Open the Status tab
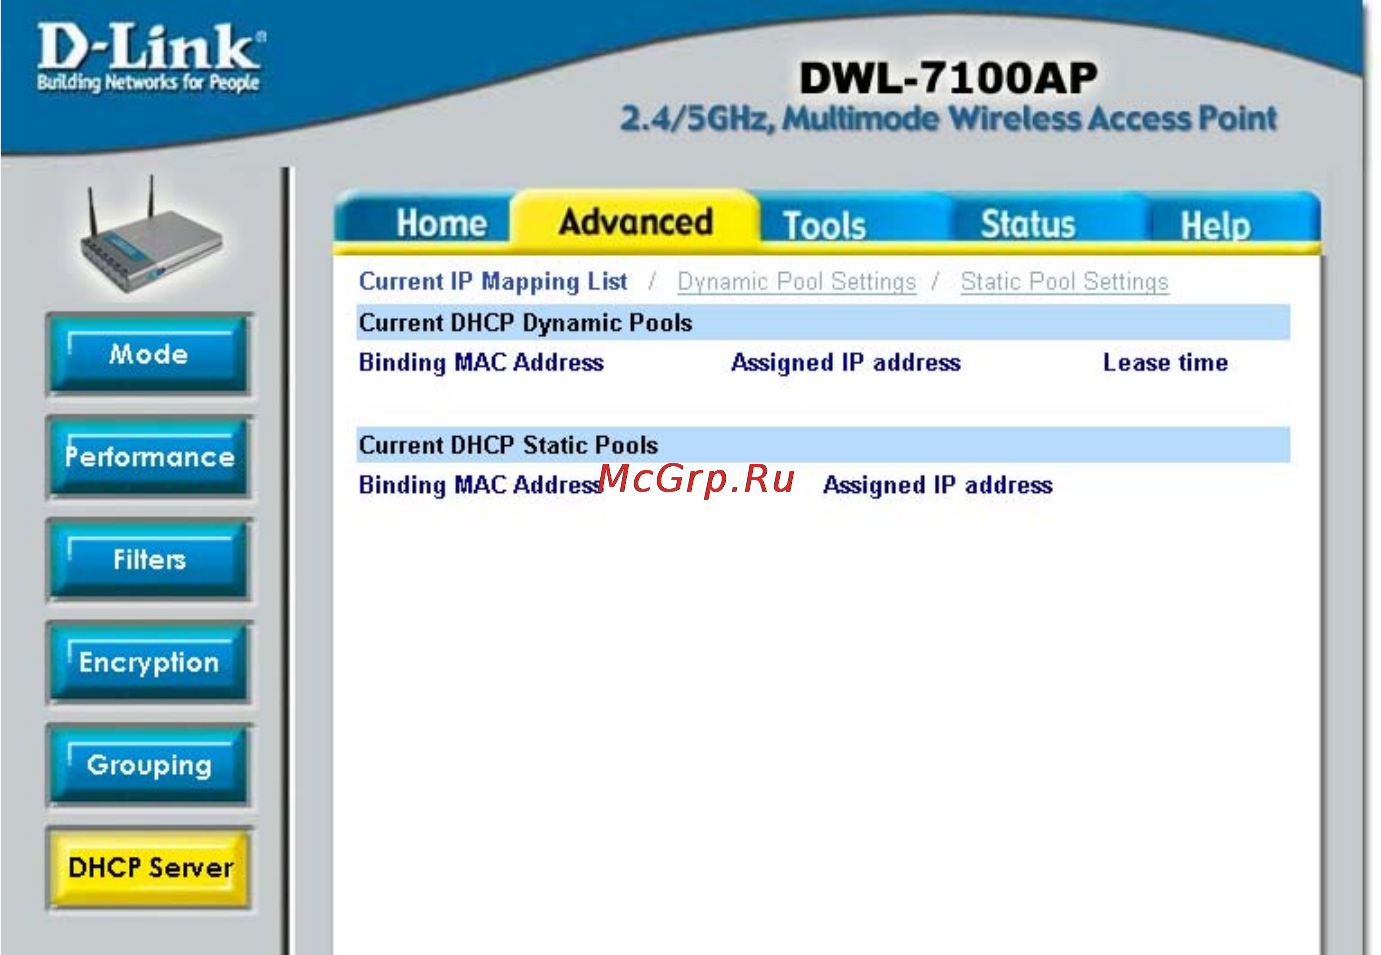 [1028, 224]
